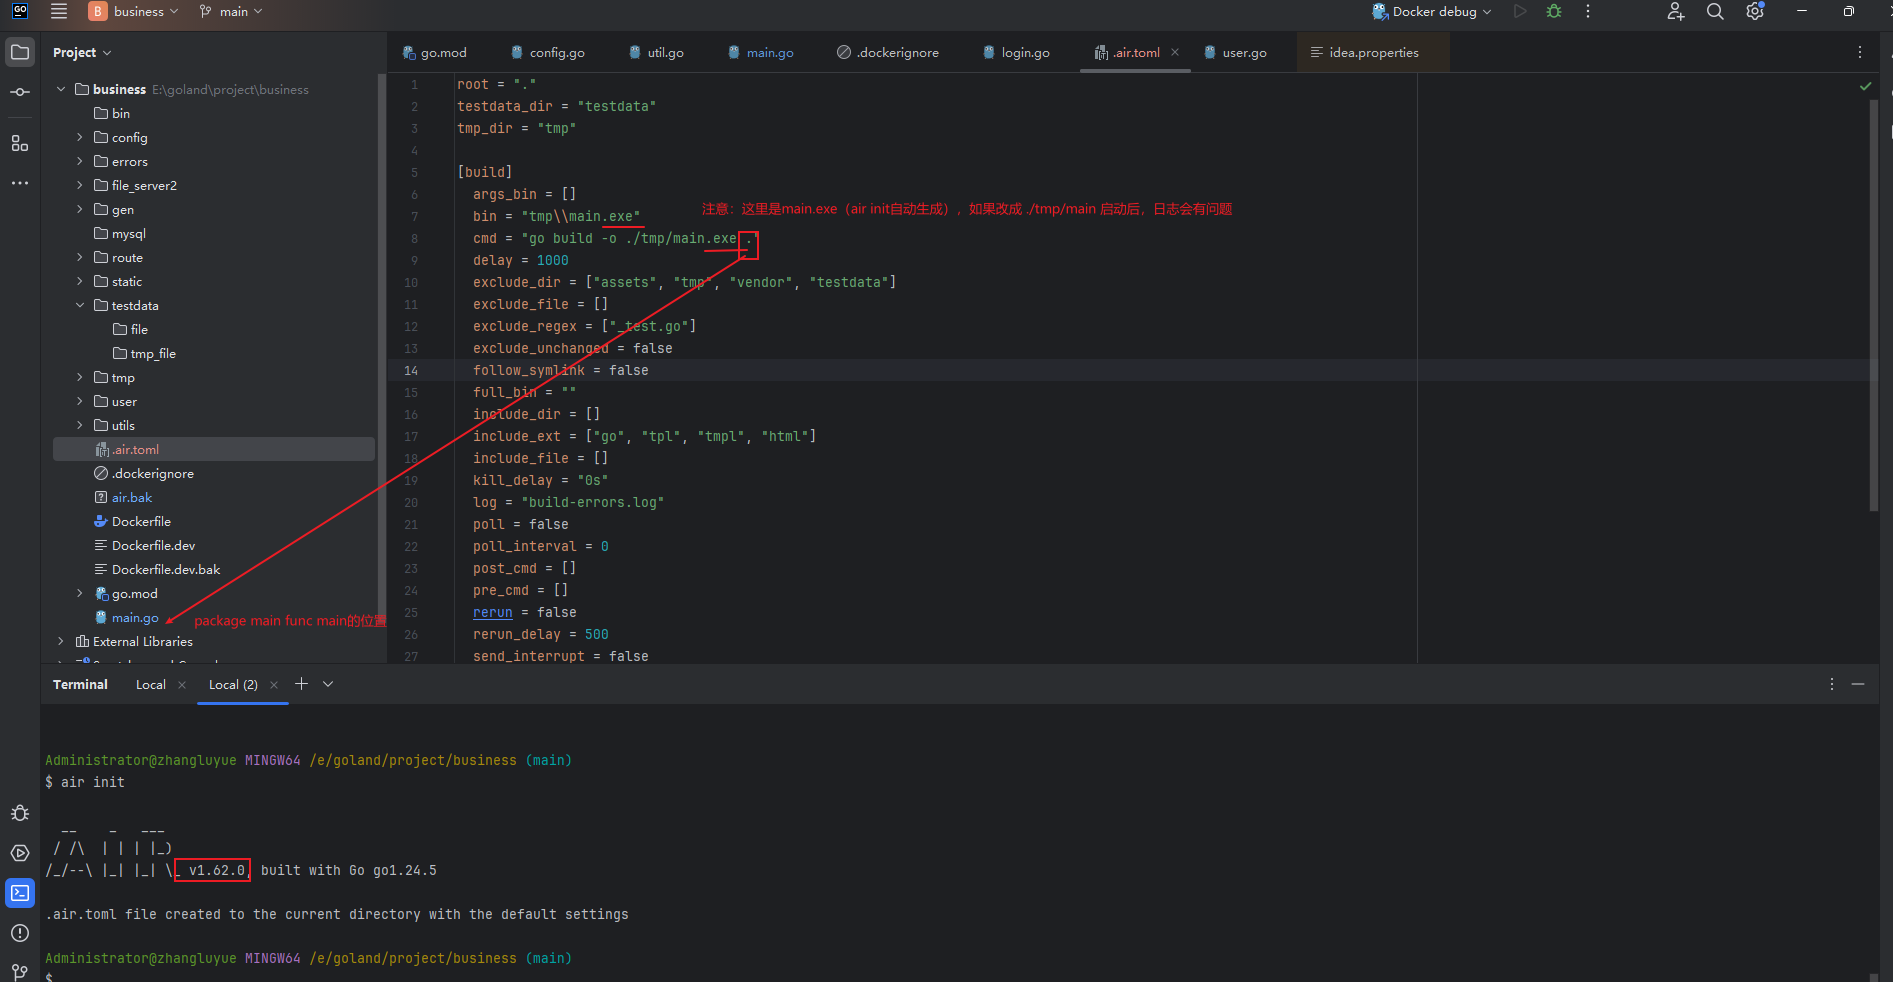1893x982 pixels.
Task: Select the Local terminal tab
Action: point(151,685)
